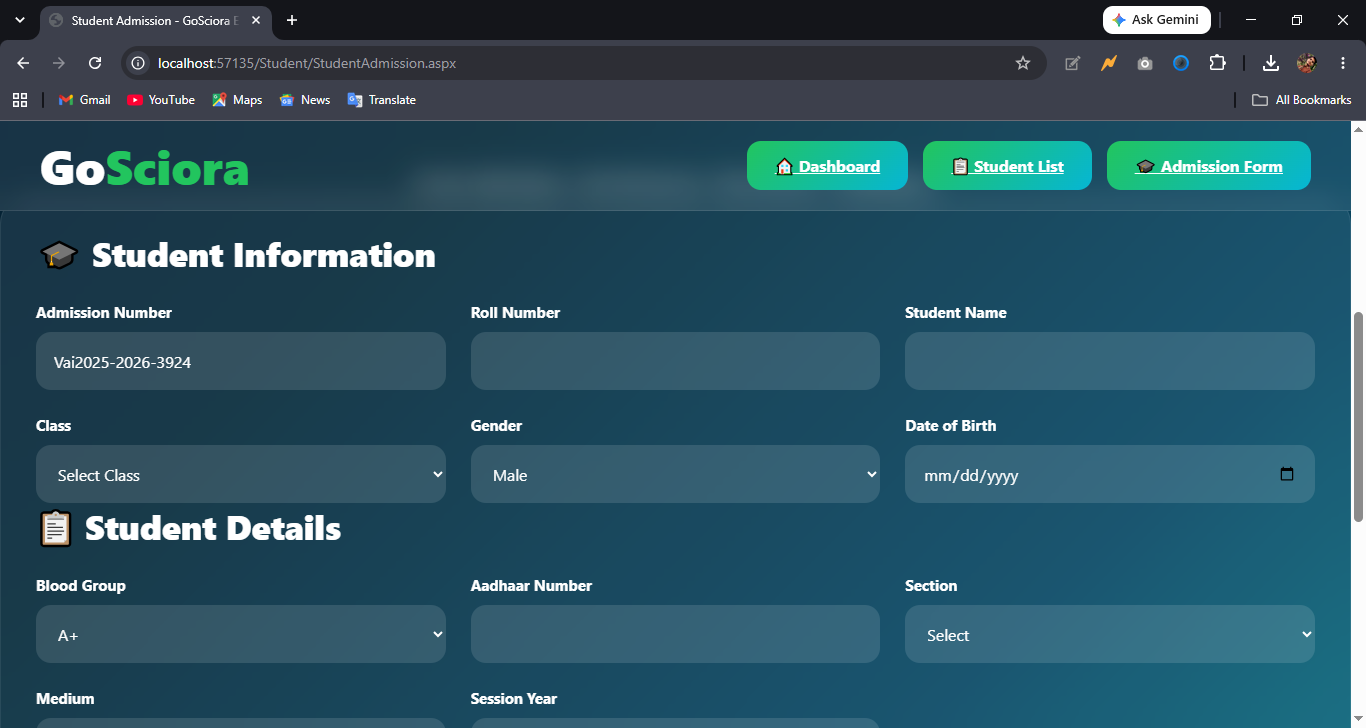
Task: Reload the Student Admission page
Action: coord(95,63)
